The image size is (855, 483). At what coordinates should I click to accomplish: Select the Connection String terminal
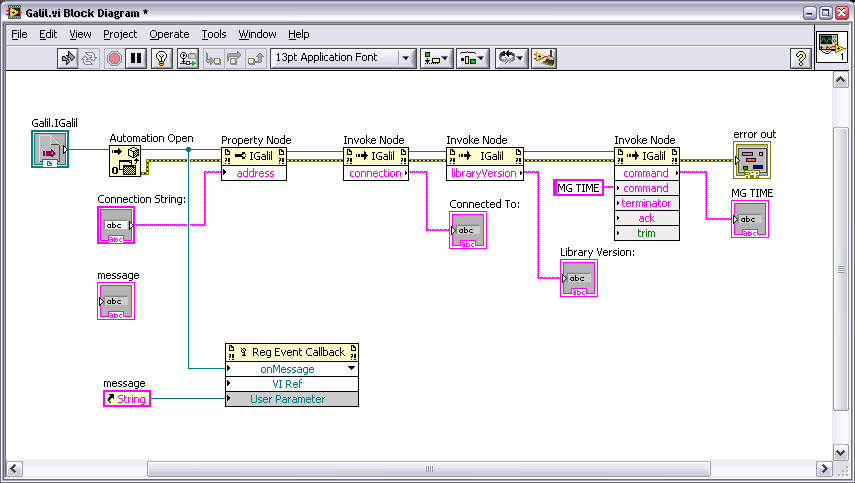pyautogui.click(x=116, y=225)
